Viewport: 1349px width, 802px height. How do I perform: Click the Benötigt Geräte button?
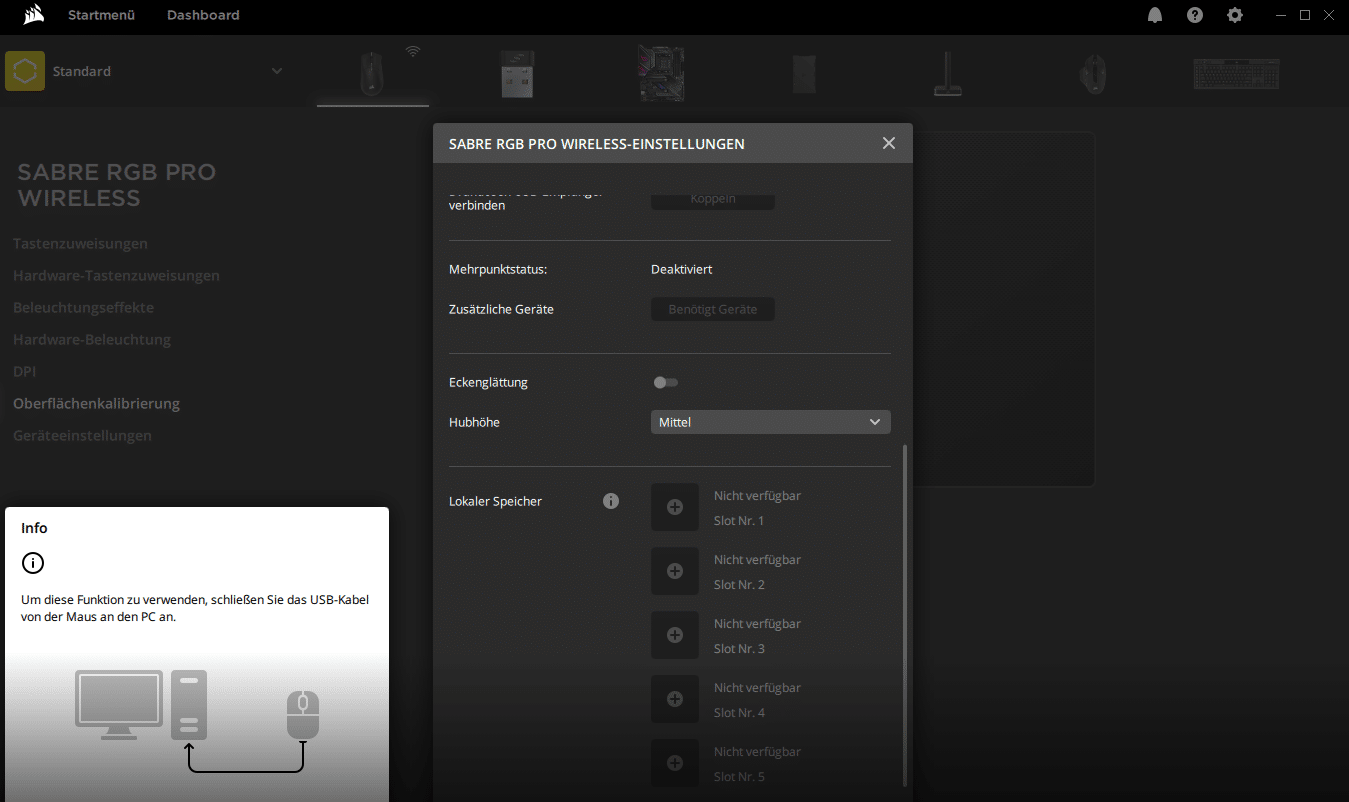coord(713,310)
